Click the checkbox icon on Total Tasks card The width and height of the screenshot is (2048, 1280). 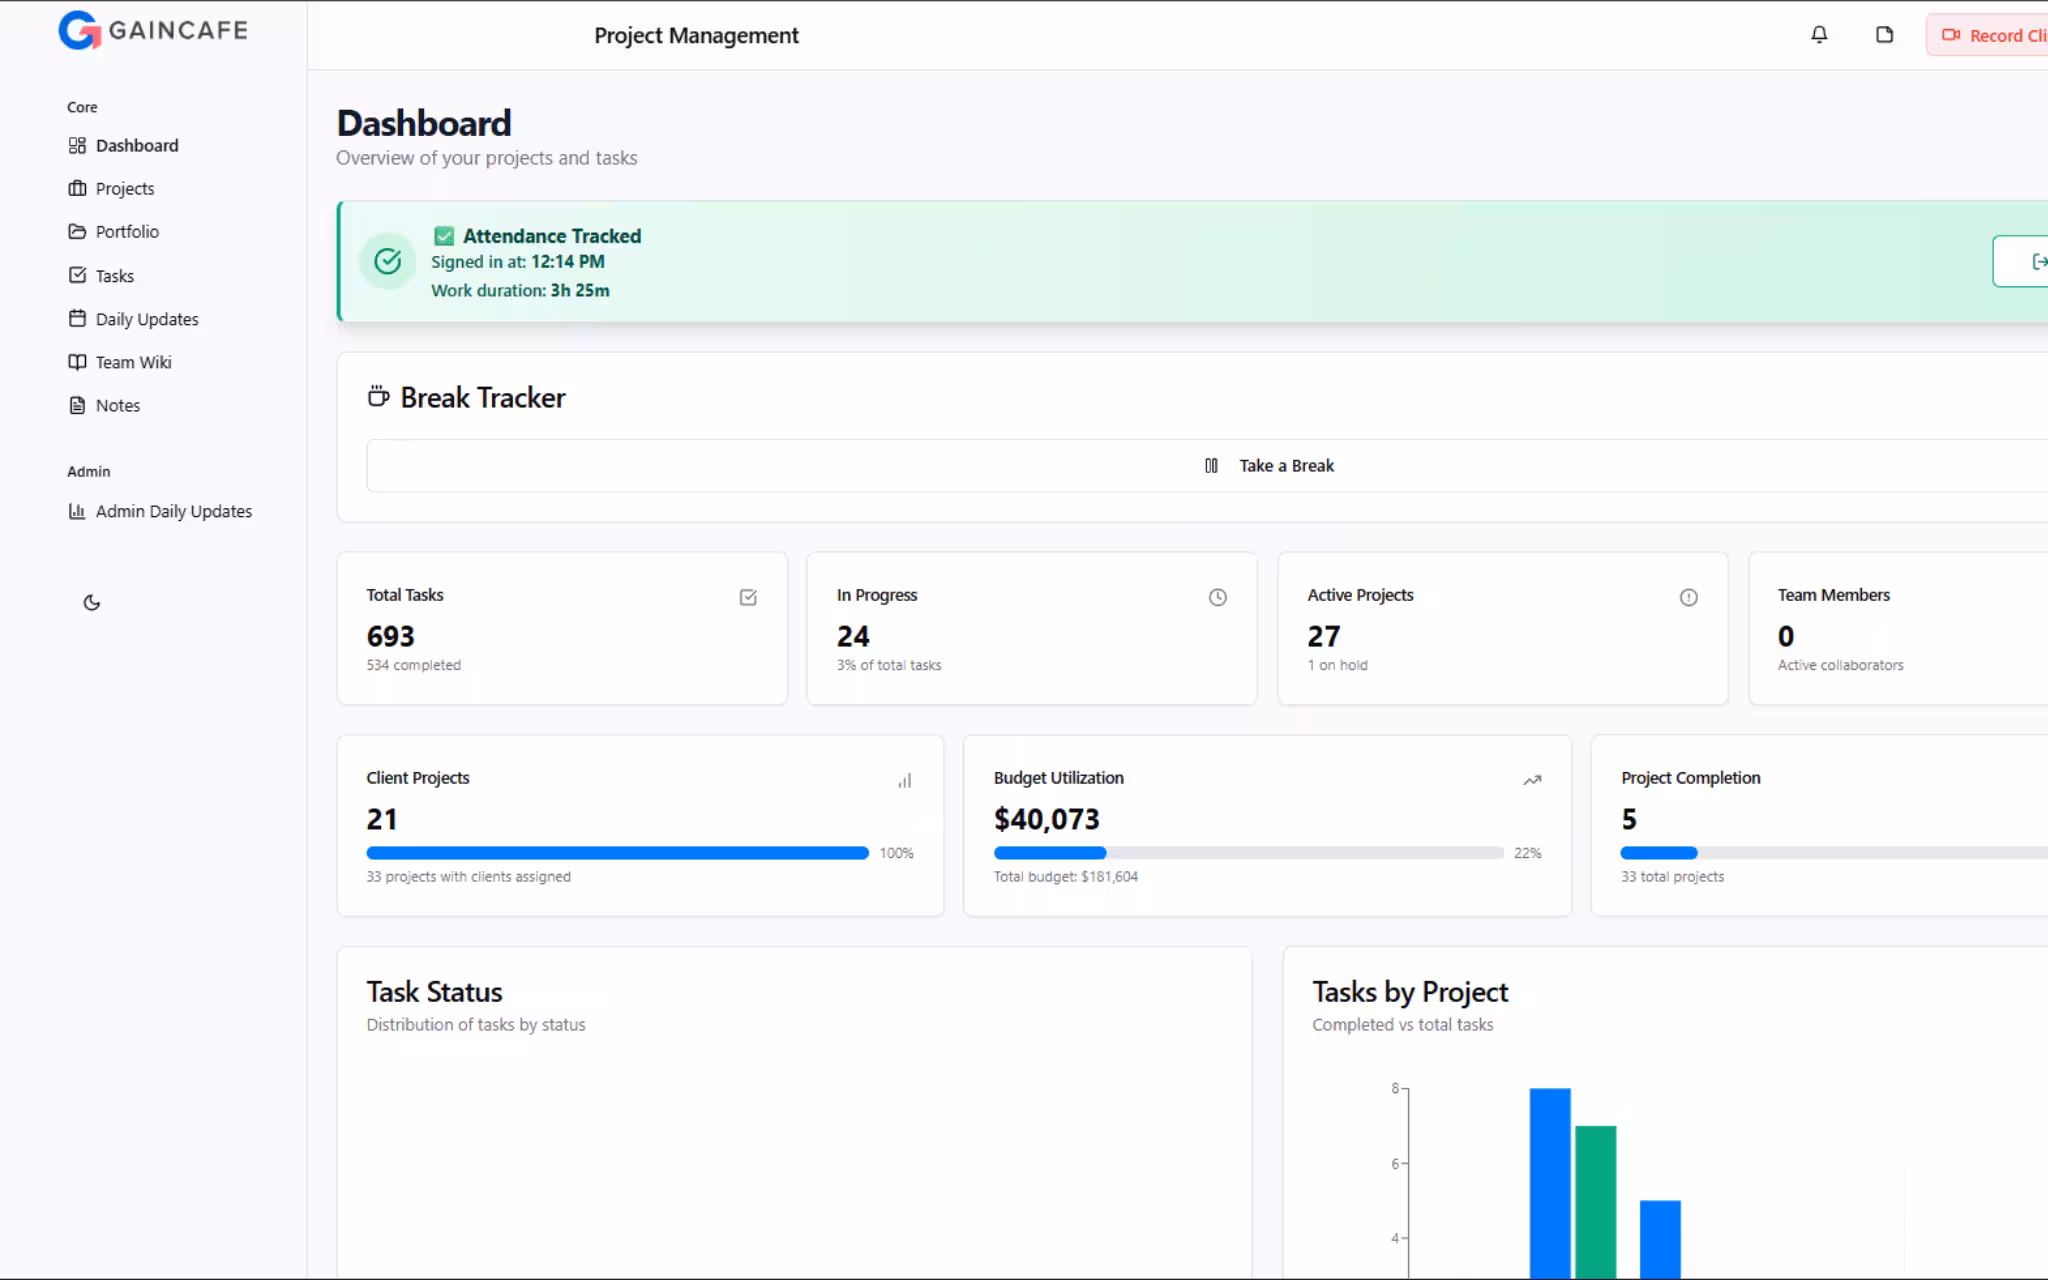click(748, 597)
